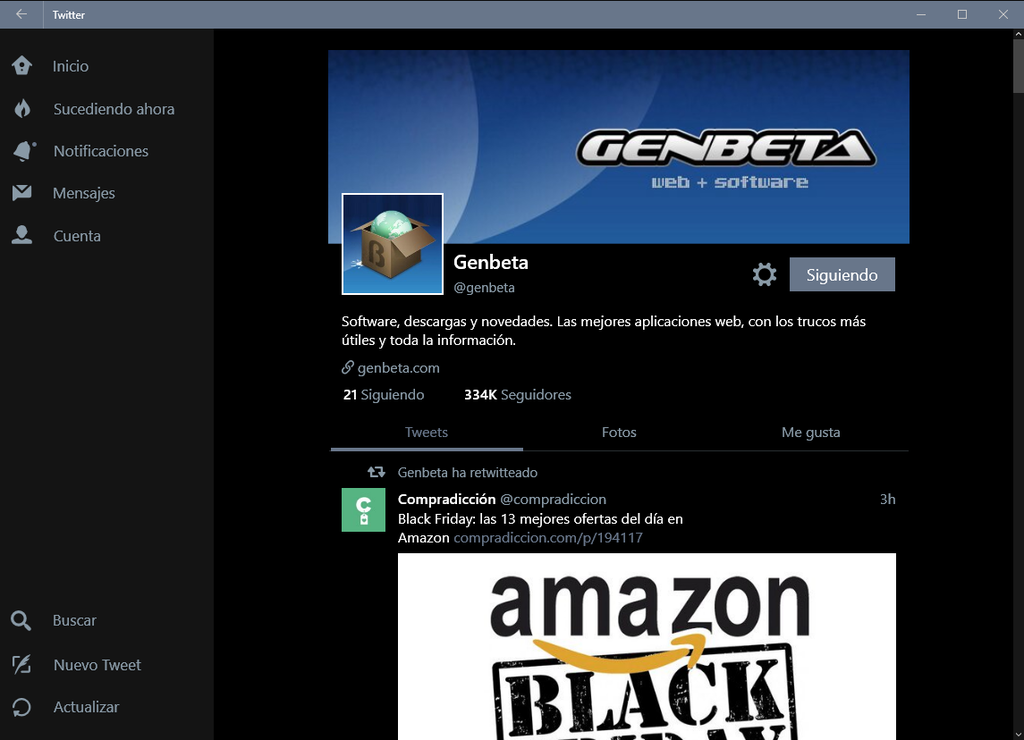Open the Cuenta person icon
Viewport: 1024px width, 740px height.
[22, 236]
